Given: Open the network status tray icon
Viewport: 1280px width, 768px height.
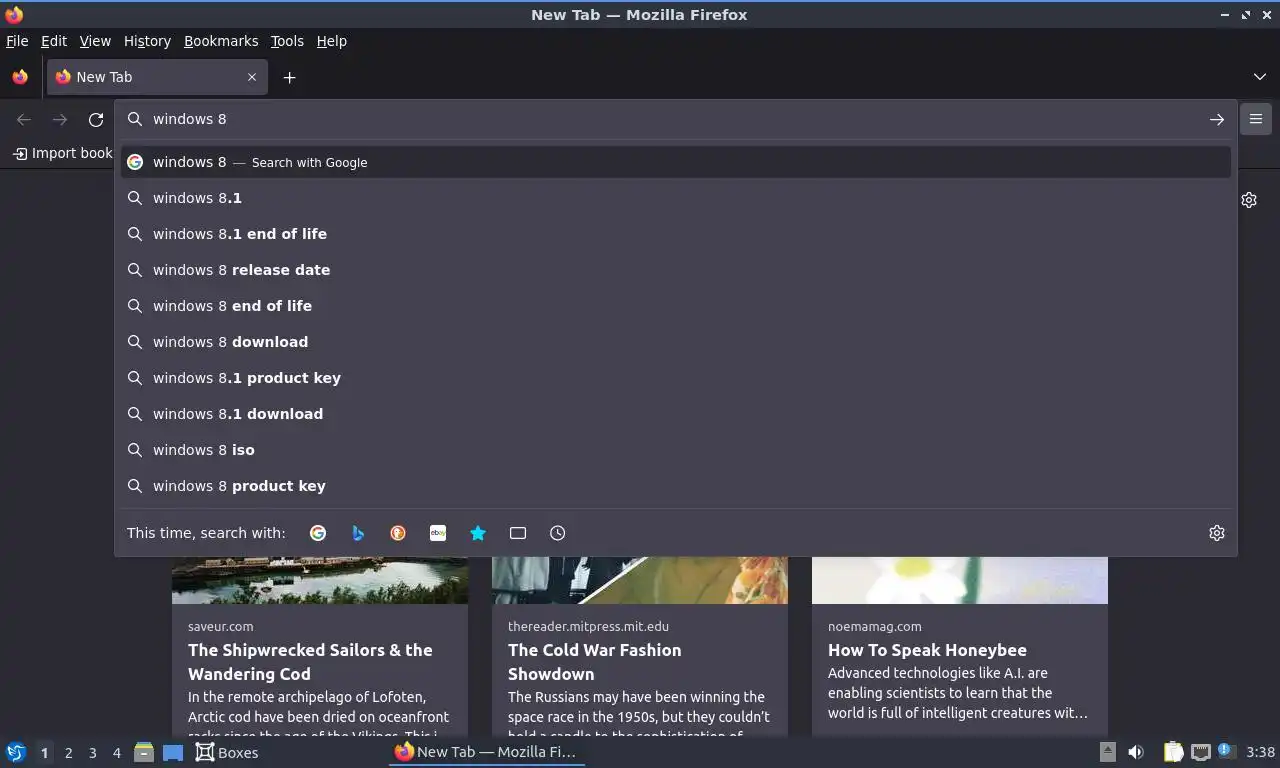Looking at the screenshot, I should click(x=1200, y=752).
